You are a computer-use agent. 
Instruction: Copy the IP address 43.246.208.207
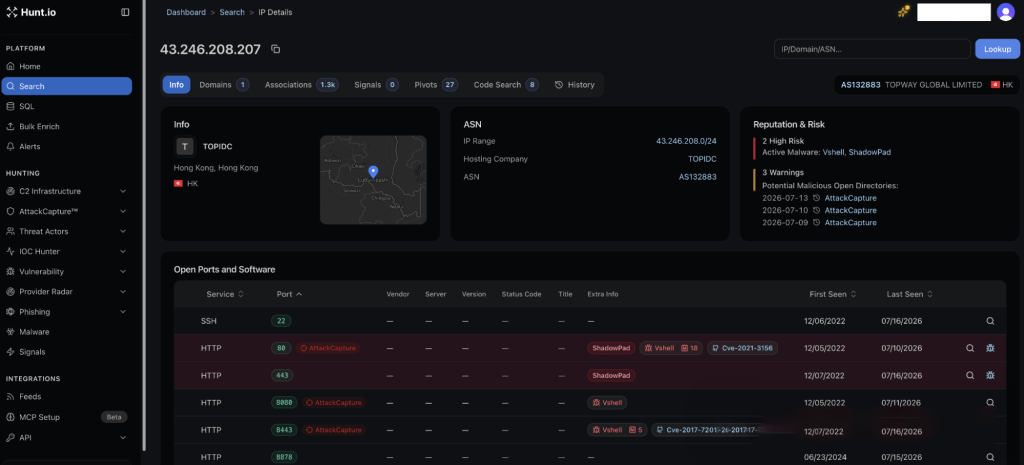(276, 49)
